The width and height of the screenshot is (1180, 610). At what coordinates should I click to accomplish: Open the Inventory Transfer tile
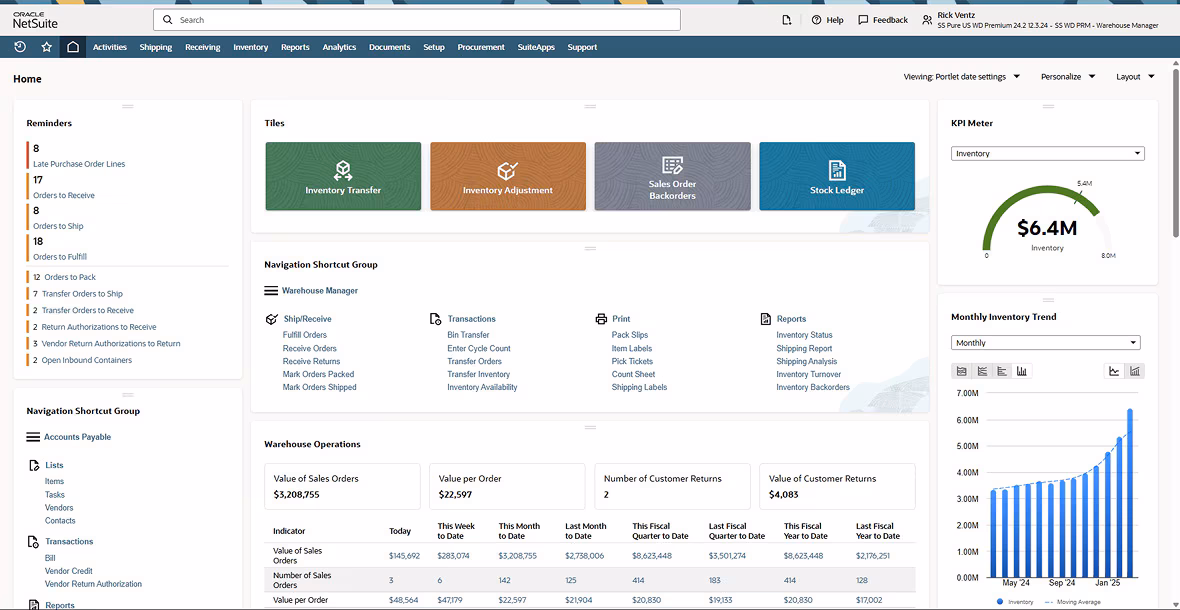[x=343, y=176]
